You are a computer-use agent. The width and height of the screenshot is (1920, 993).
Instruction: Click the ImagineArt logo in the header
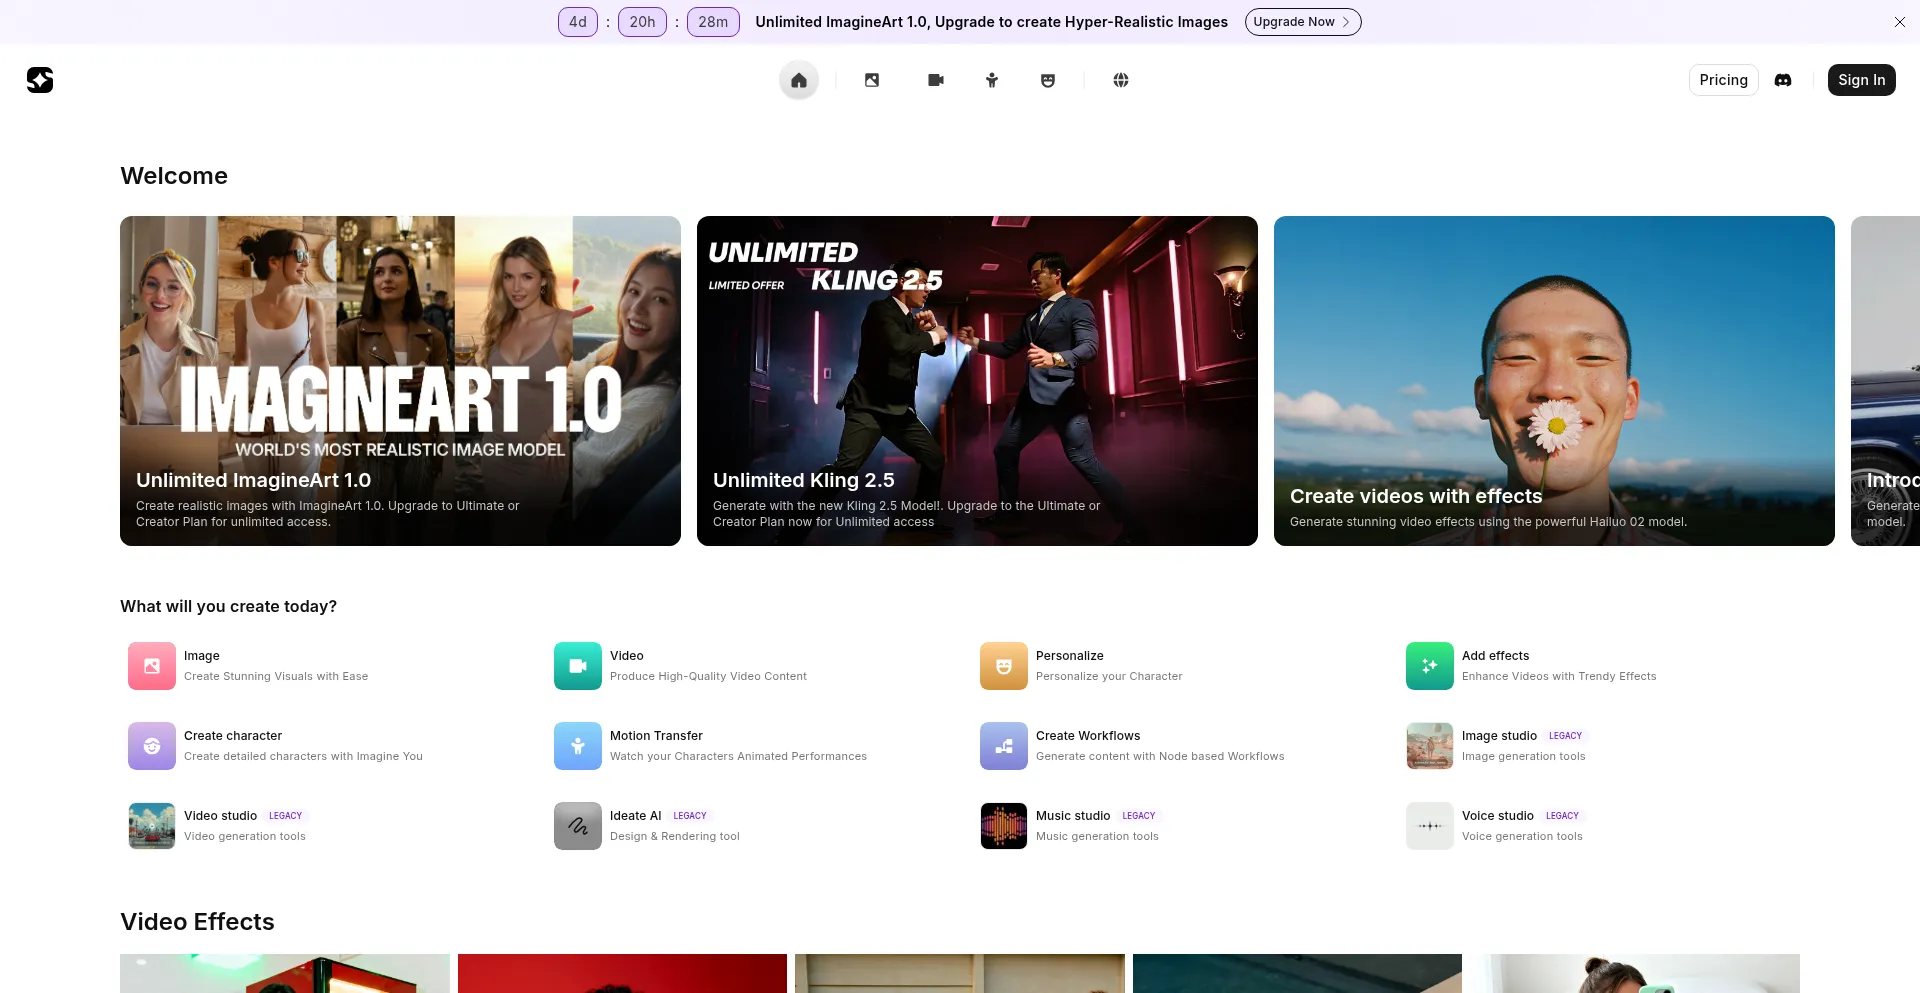(x=40, y=80)
